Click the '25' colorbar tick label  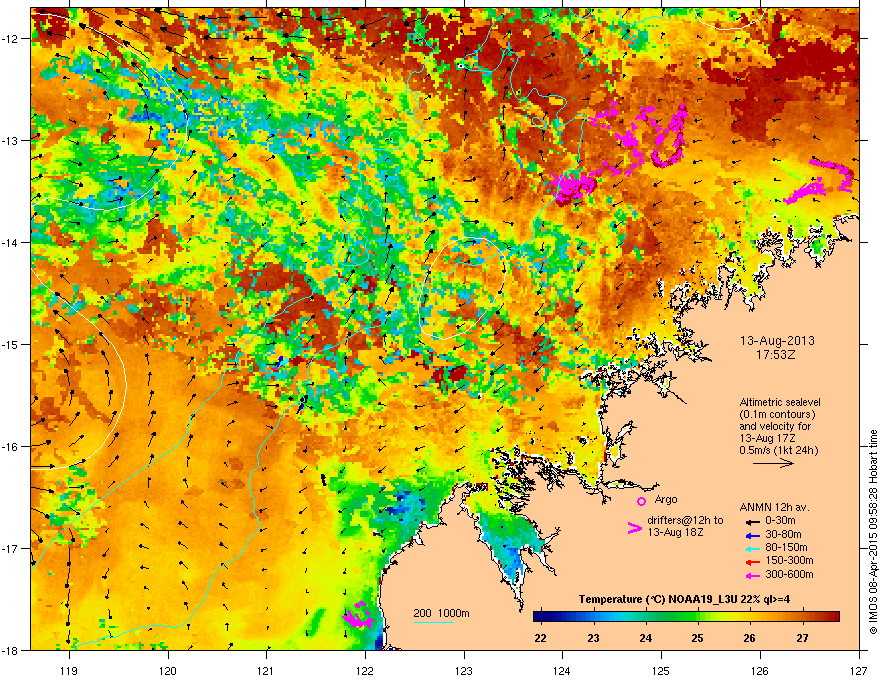click(698, 638)
